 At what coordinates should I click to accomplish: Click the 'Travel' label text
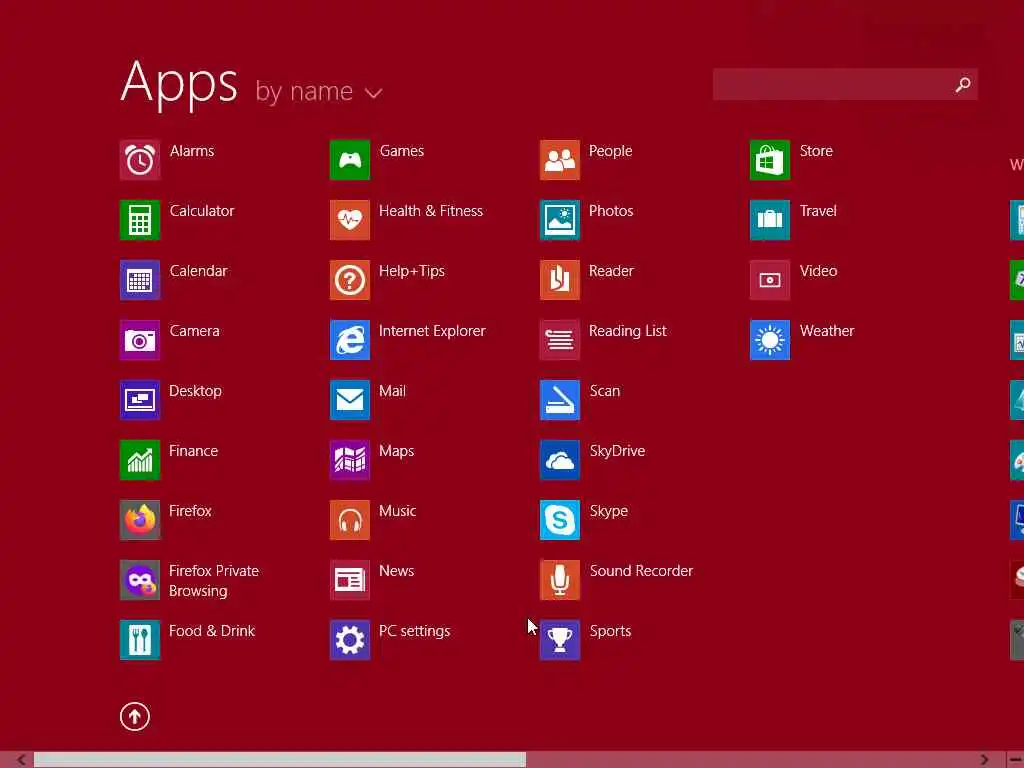[x=818, y=211]
